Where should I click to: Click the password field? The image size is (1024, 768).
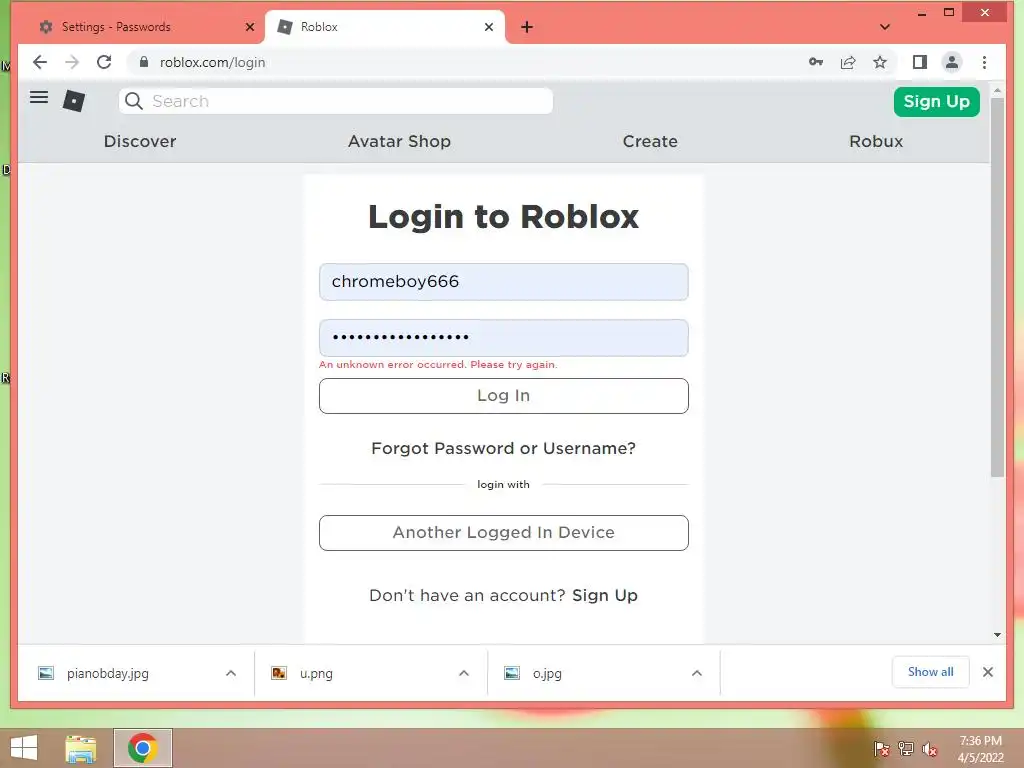pyautogui.click(x=504, y=338)
